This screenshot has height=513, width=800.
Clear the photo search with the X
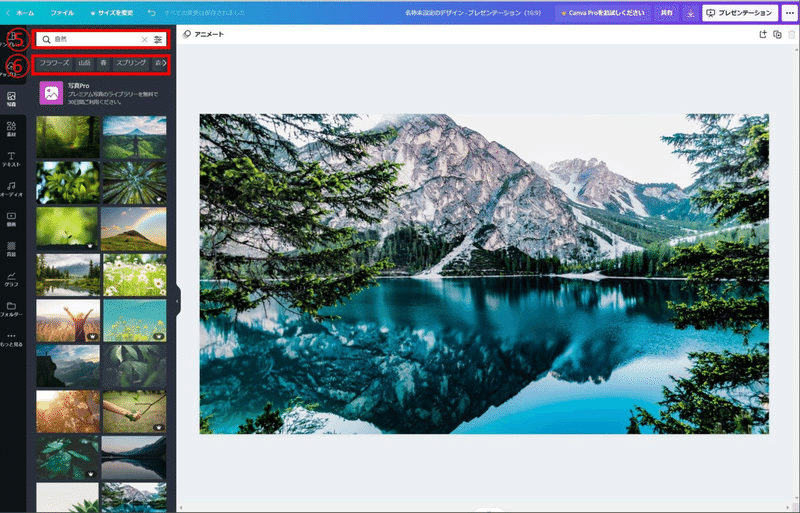point(144,39)
